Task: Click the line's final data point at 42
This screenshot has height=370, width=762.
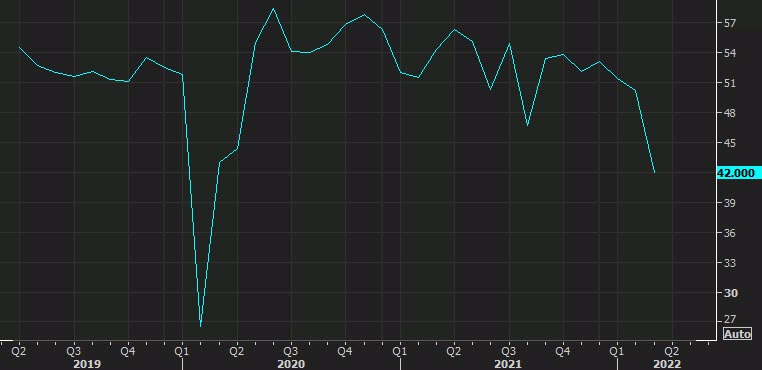Action: pyautogui.click(x=654, y=173)
